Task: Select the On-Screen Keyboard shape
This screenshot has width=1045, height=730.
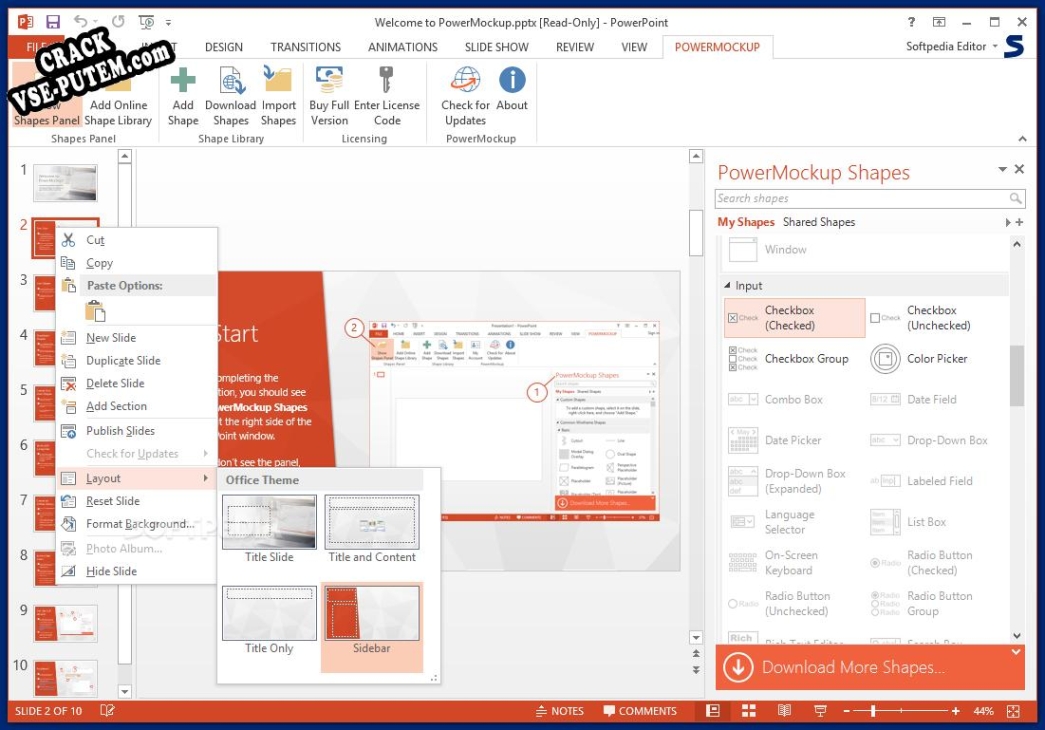Action: (x=794, y=563)
